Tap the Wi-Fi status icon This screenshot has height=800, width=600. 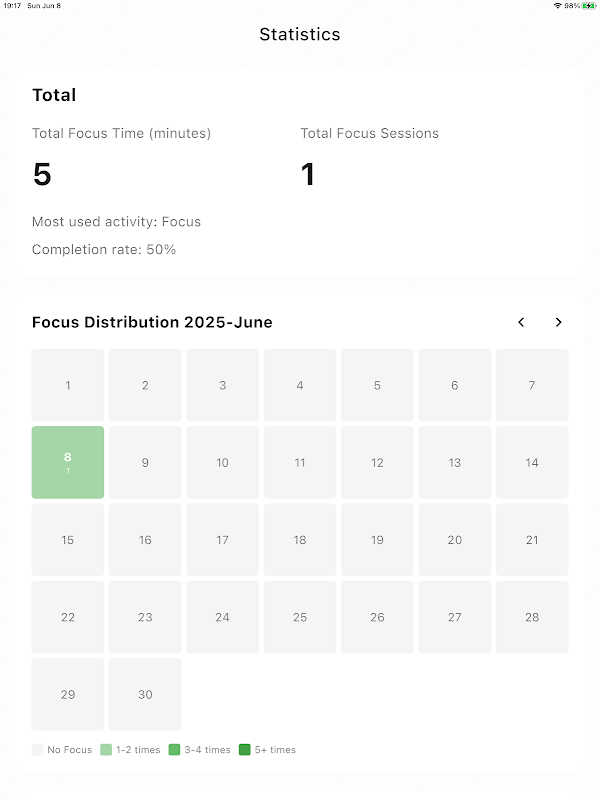[x=557, y=6]
